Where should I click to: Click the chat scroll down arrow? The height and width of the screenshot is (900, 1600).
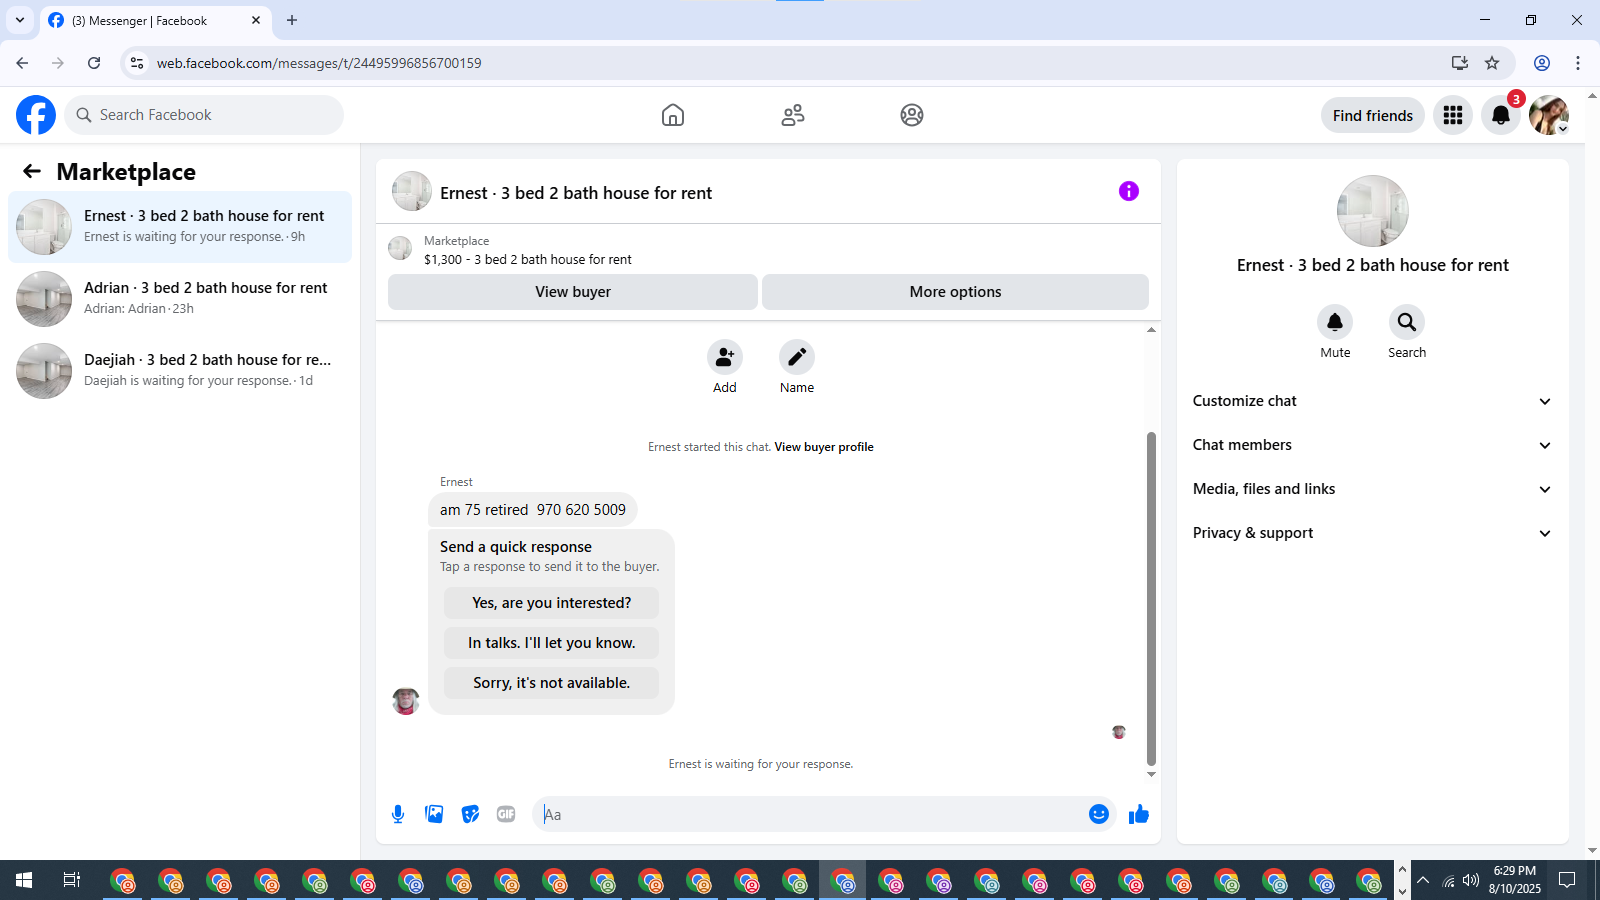(1151, 774)
